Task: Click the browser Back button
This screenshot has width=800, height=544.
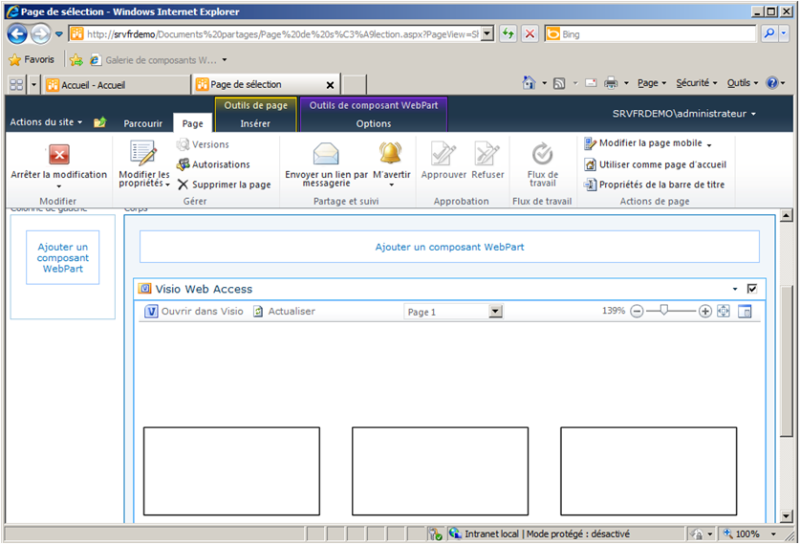Action: pos(17,34)
